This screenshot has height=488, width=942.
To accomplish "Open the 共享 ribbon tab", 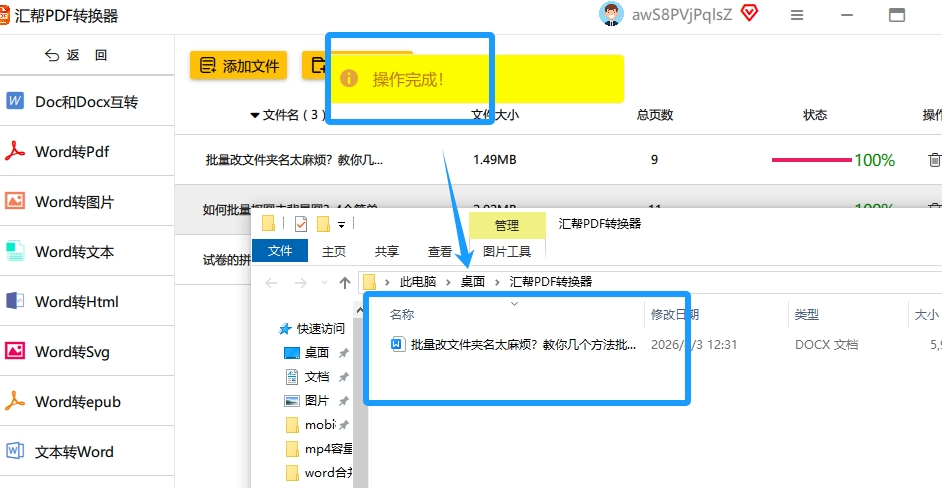I will 387,252.
